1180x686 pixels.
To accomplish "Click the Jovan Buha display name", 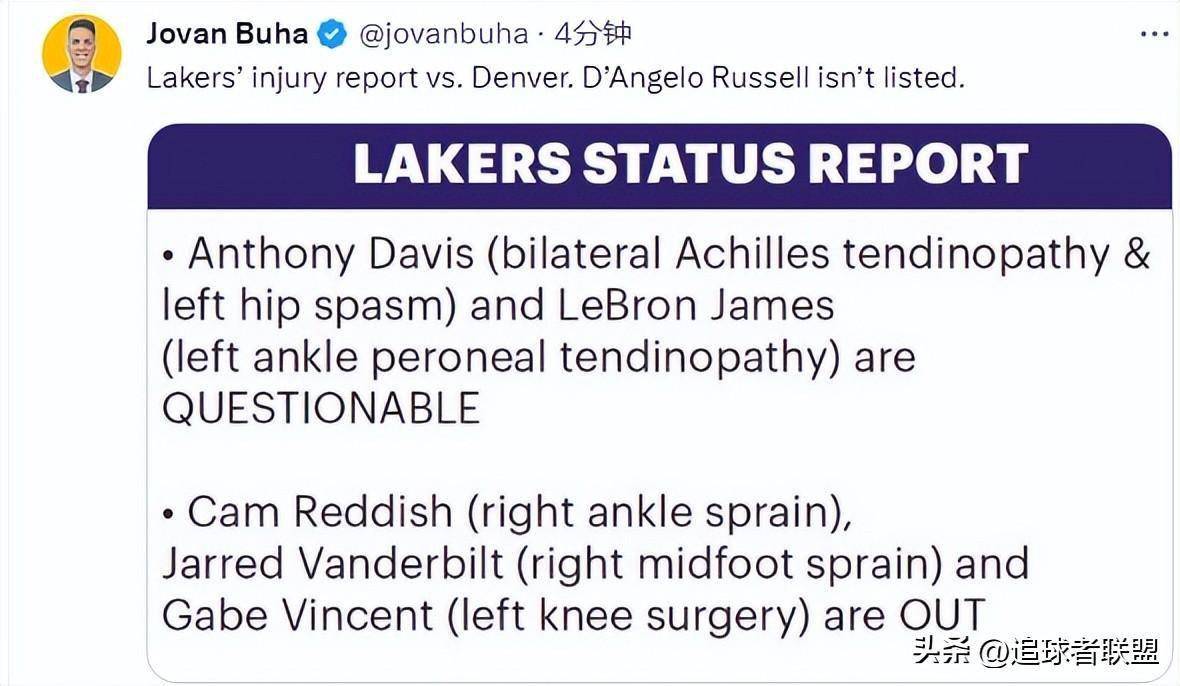I will pos(227,34).
